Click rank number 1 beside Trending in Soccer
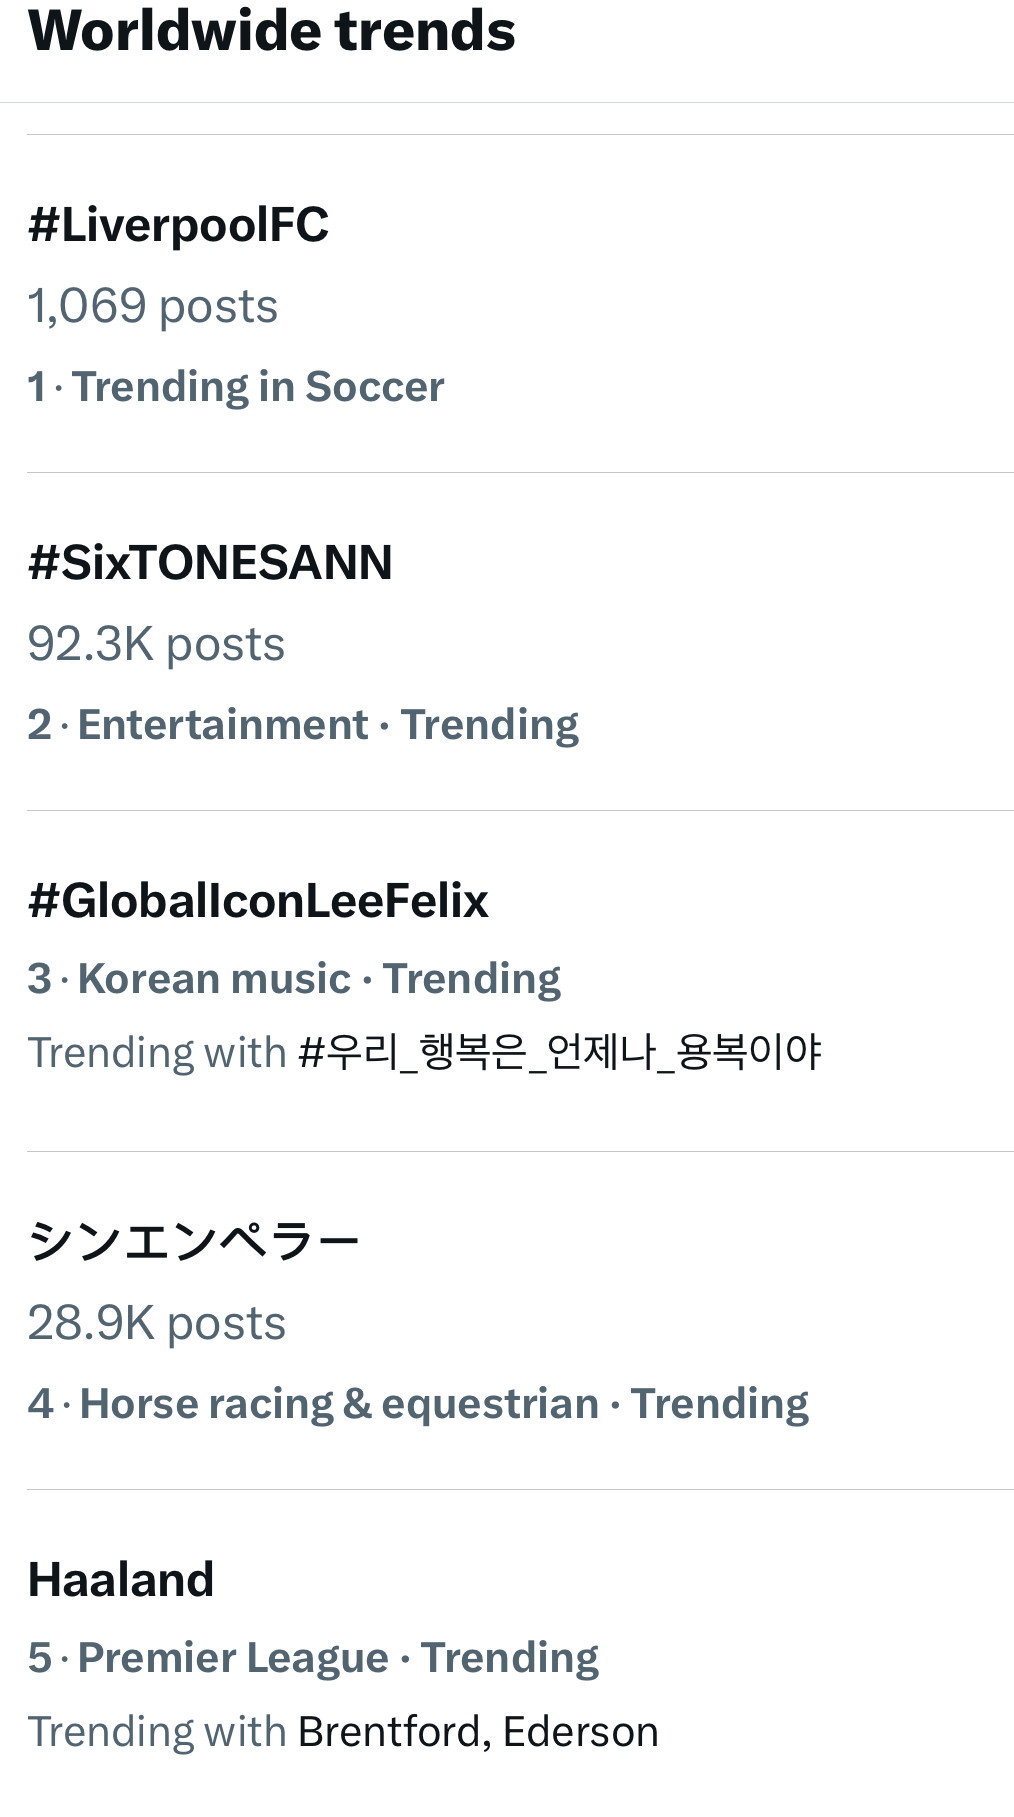This screenshot has height=1817, width=1014. (x=37, y=387)
